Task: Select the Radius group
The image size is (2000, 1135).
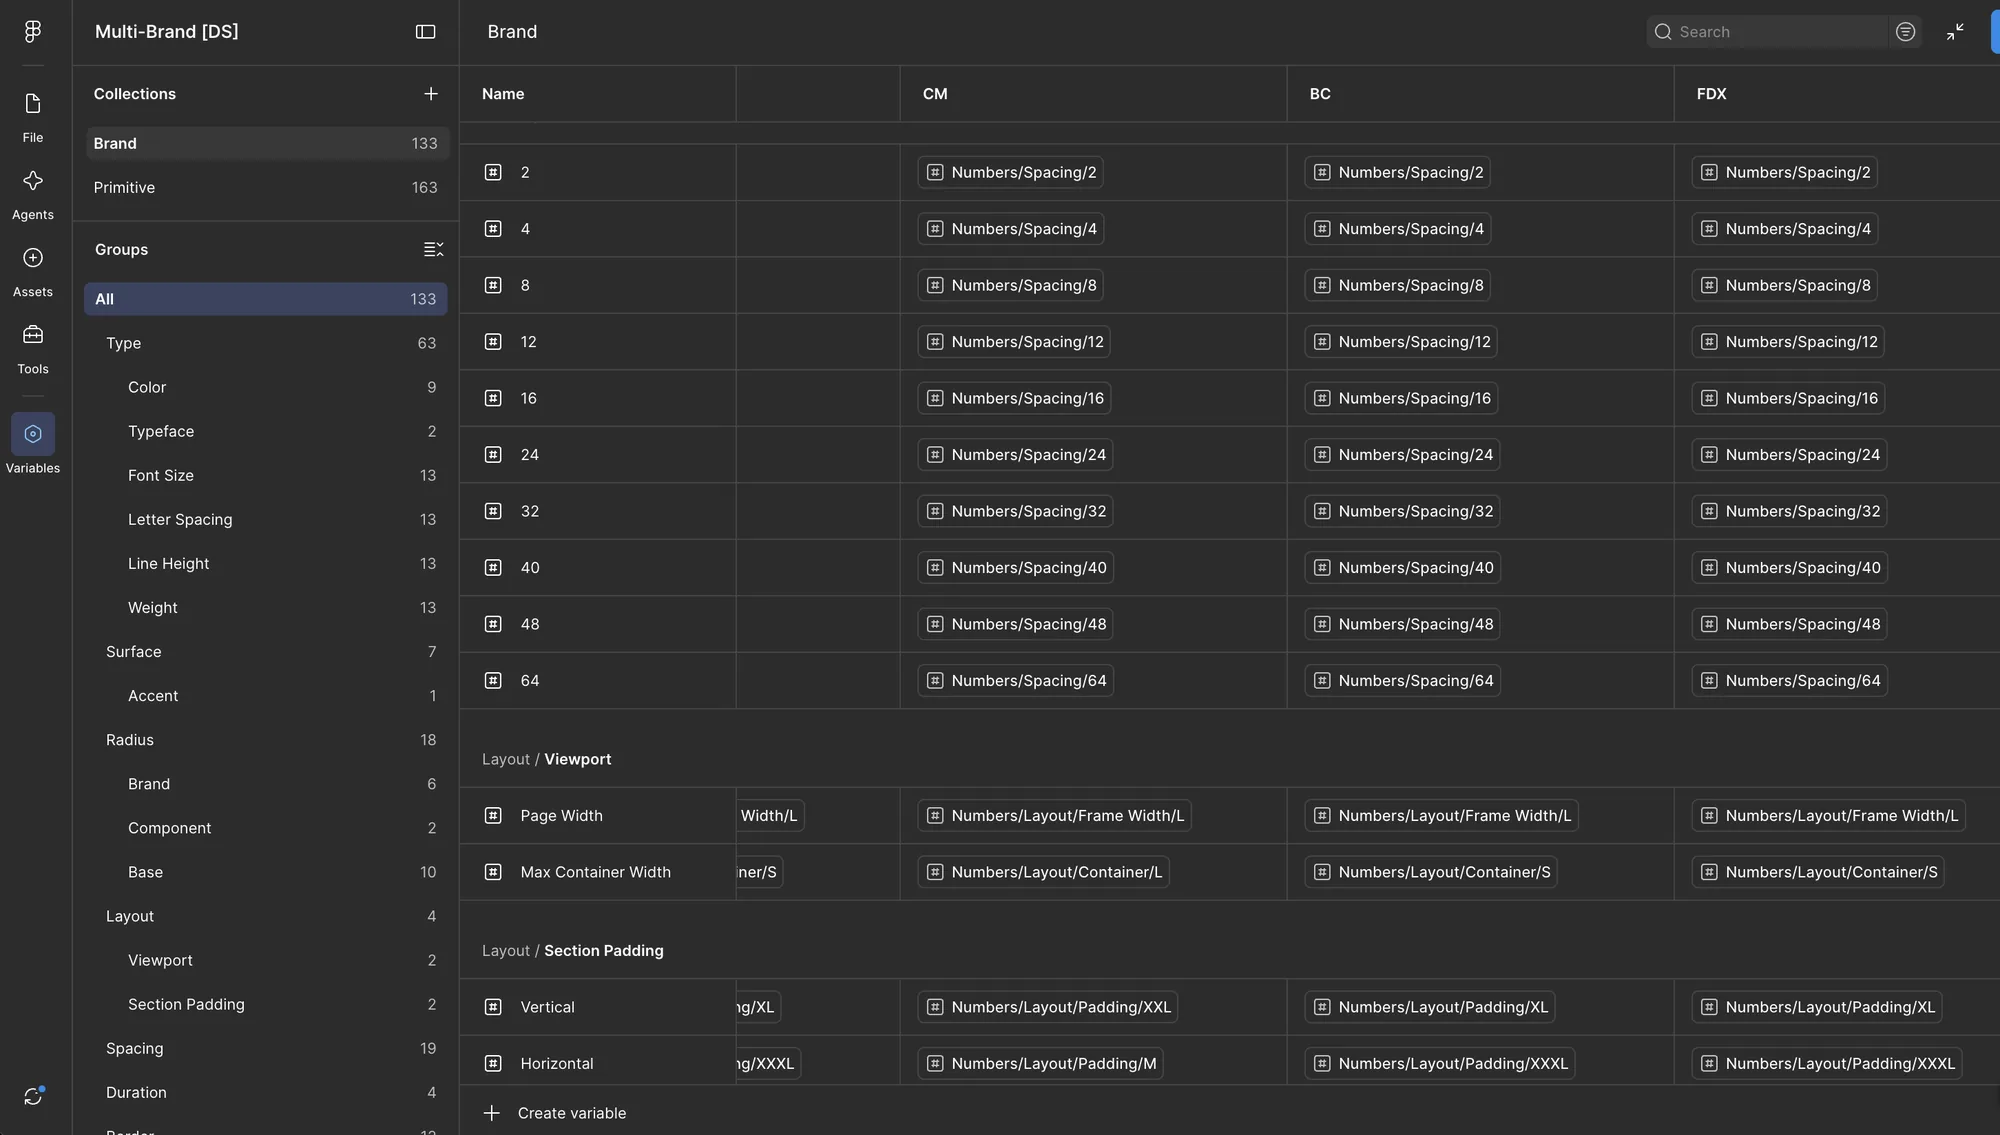Action: click(266, 740)
